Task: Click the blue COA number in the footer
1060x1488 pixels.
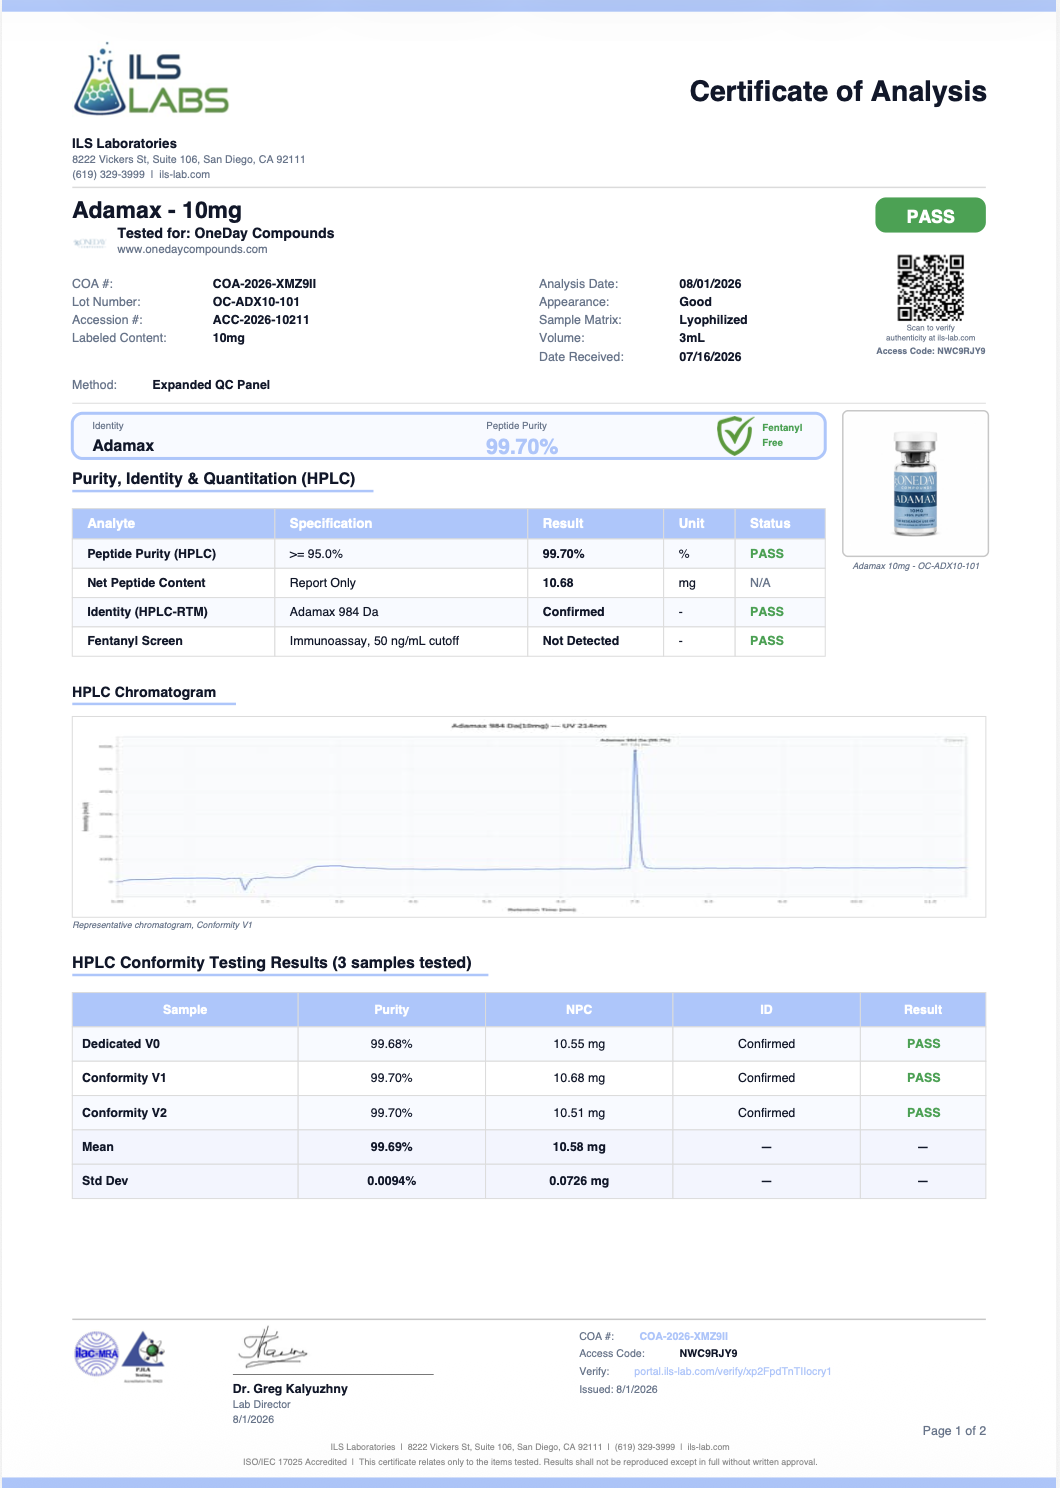Action: click(x=684, y=1336)
